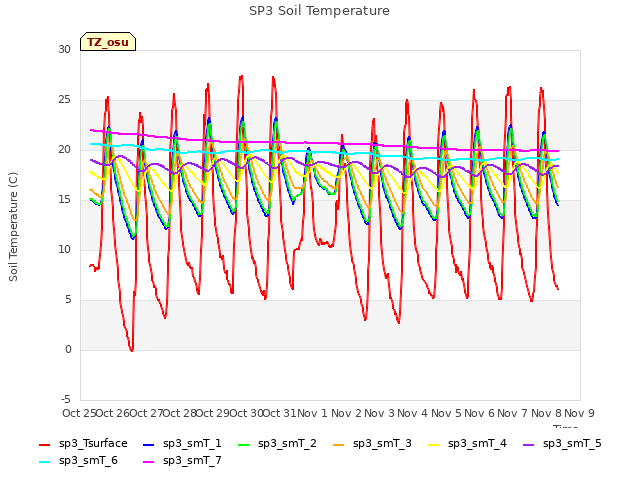Image resolution: width=640 pixels, height=480 pixels.
Task: Toggle the sp3_smT_4 legend entry
Action: tap(467, 444)
